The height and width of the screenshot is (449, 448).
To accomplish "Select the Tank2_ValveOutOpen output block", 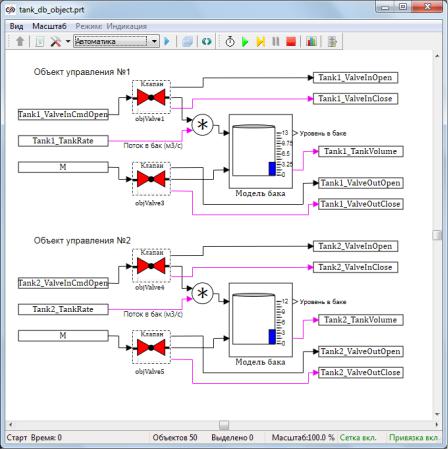I will click(361, 351).
